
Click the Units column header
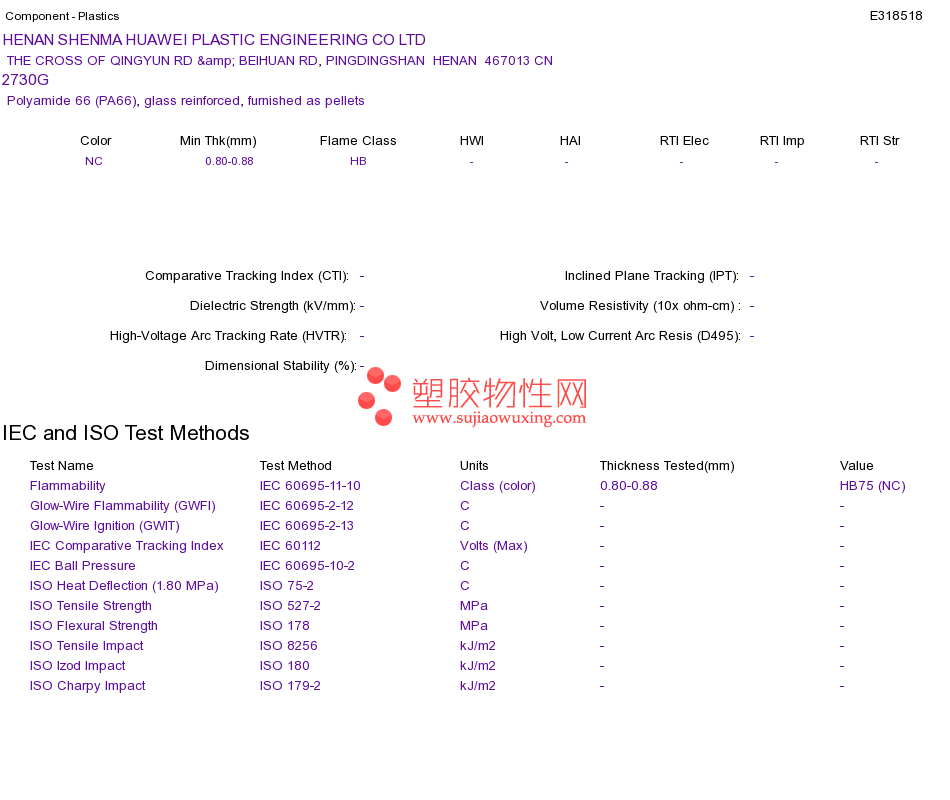[474, 465]
